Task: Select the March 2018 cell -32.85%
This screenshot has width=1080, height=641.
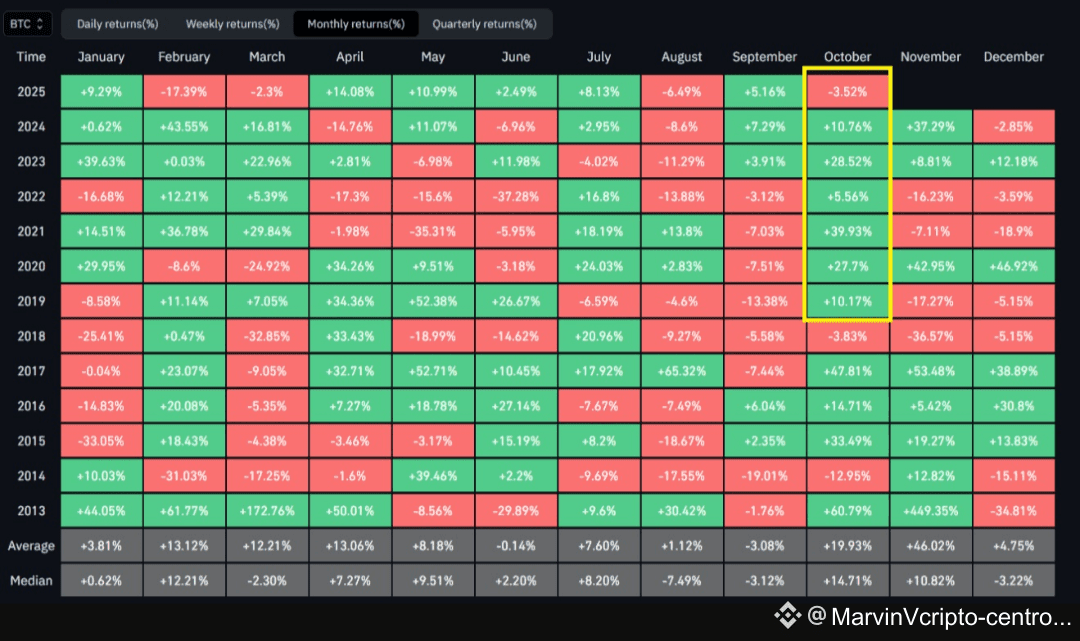Action: click(267, 337)
